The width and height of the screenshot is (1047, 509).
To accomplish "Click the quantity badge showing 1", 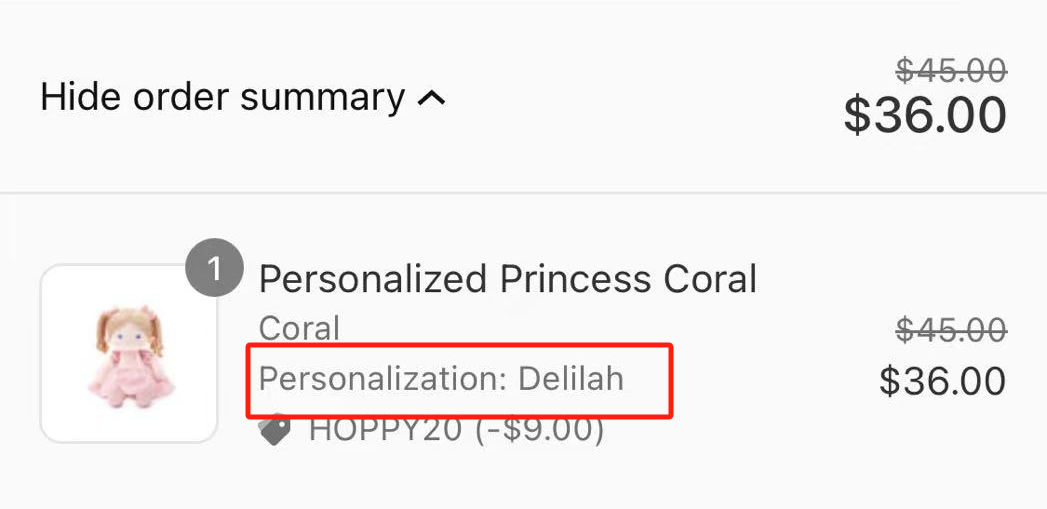I will (214, 270).
